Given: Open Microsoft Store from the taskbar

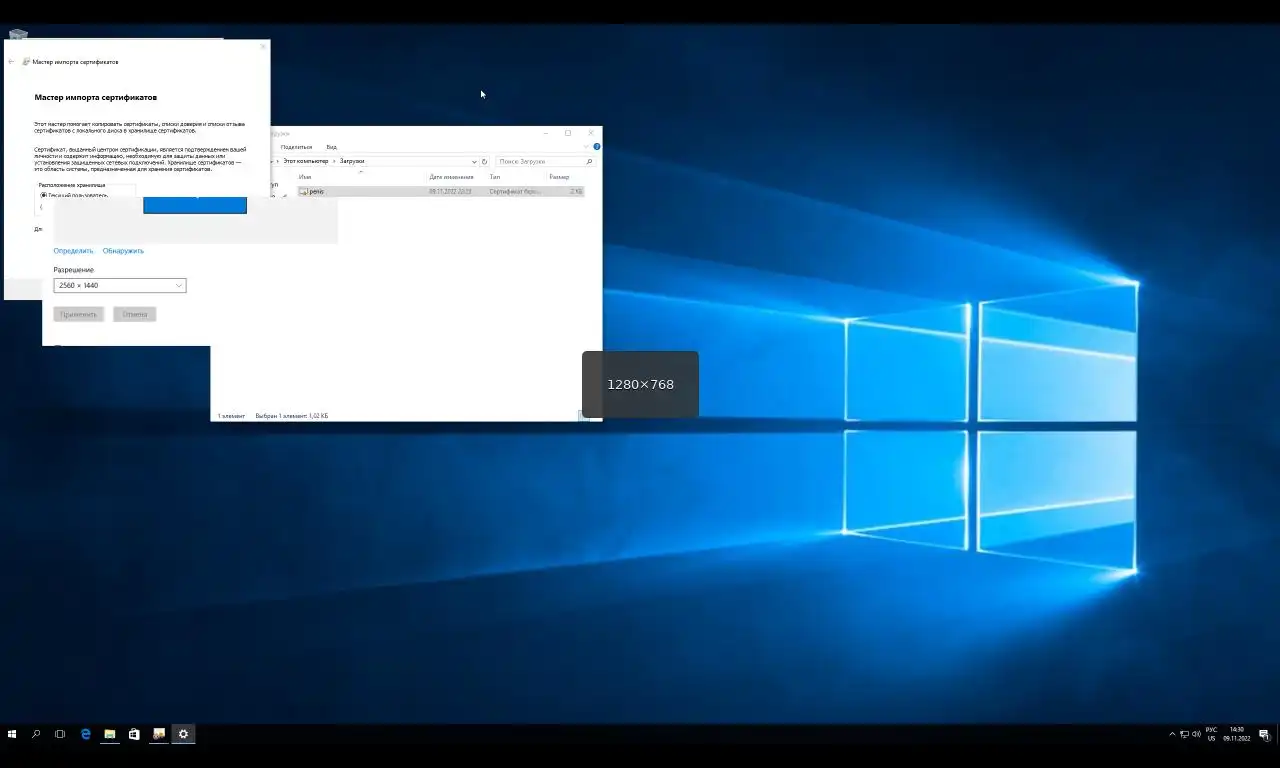Looking at the screenshot, I should pyautogui.click(x=134, y=734).
